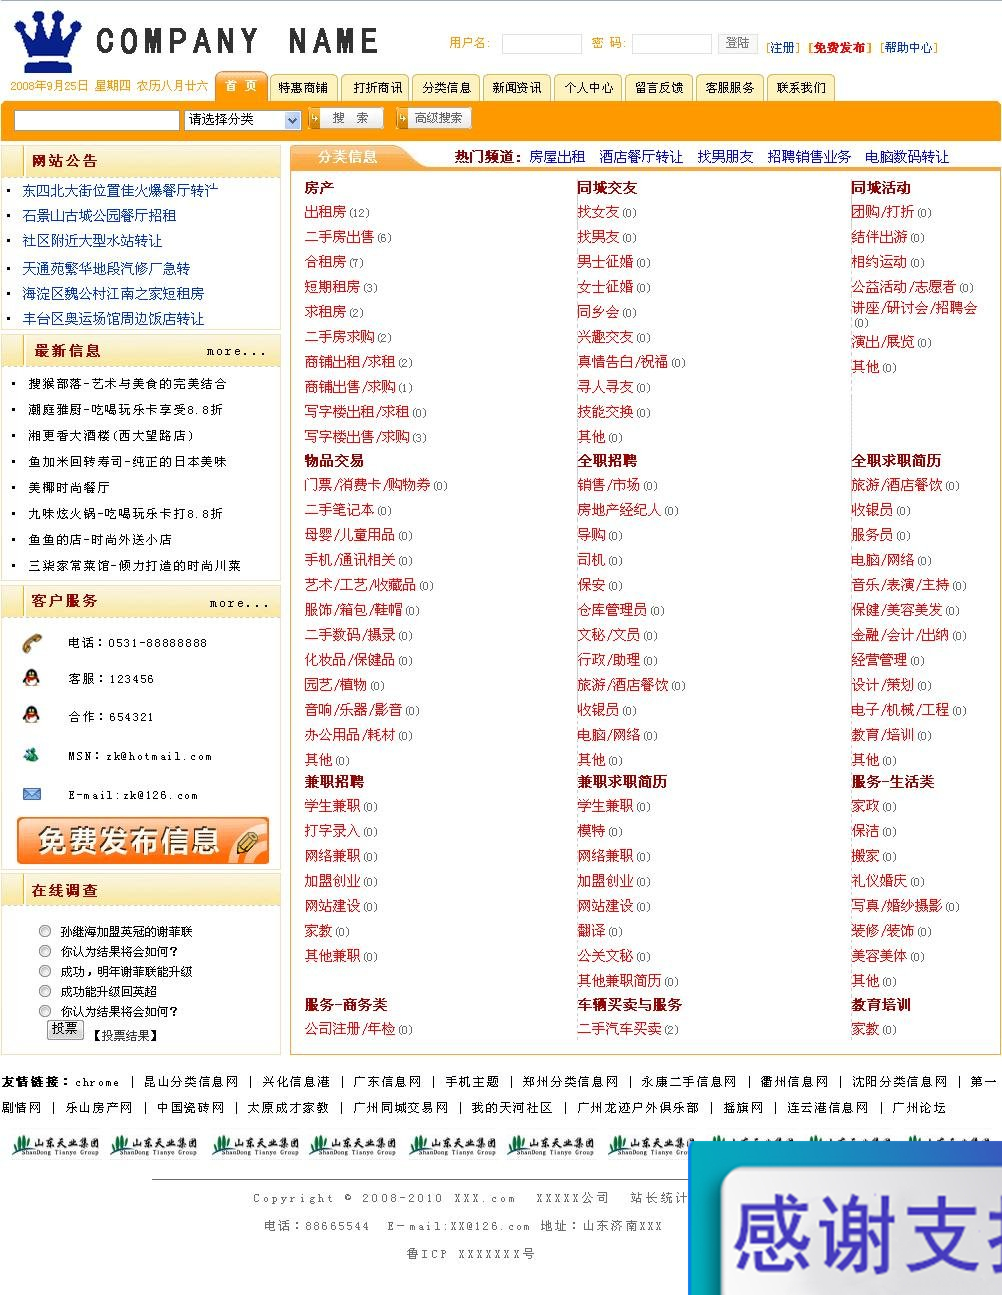Open the 帮助中心 help link
This screenshot has height=1295, width=1002.
click(x=908, y=47)
